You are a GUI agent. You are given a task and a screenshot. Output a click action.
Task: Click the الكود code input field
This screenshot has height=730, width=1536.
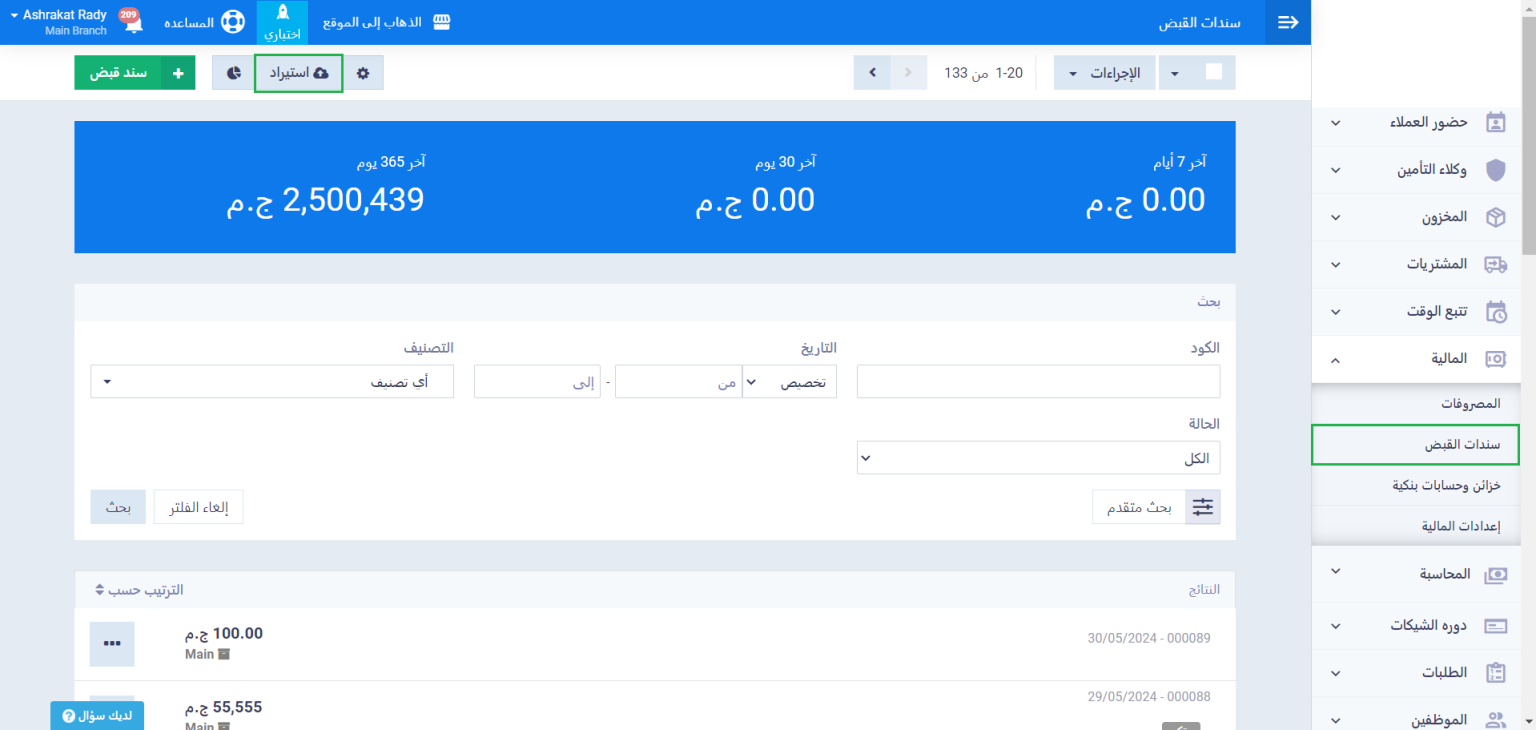click(x=1038, y=381)
